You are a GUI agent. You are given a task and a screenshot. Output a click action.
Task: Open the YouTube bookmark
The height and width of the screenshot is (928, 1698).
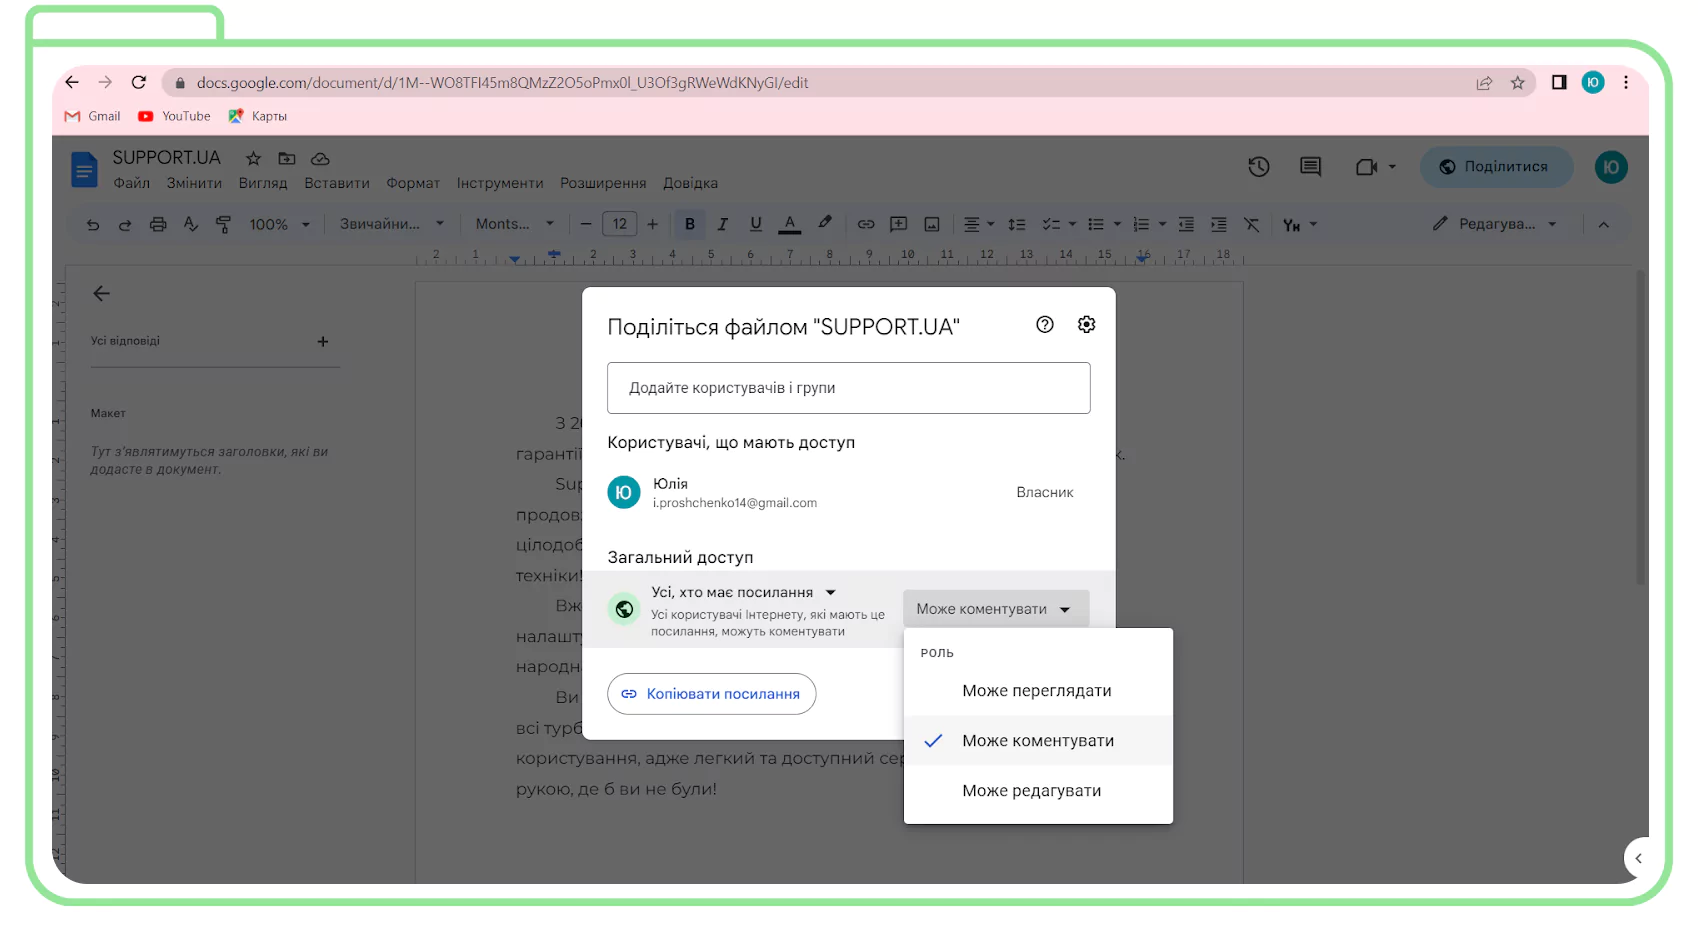coord(174,116)
